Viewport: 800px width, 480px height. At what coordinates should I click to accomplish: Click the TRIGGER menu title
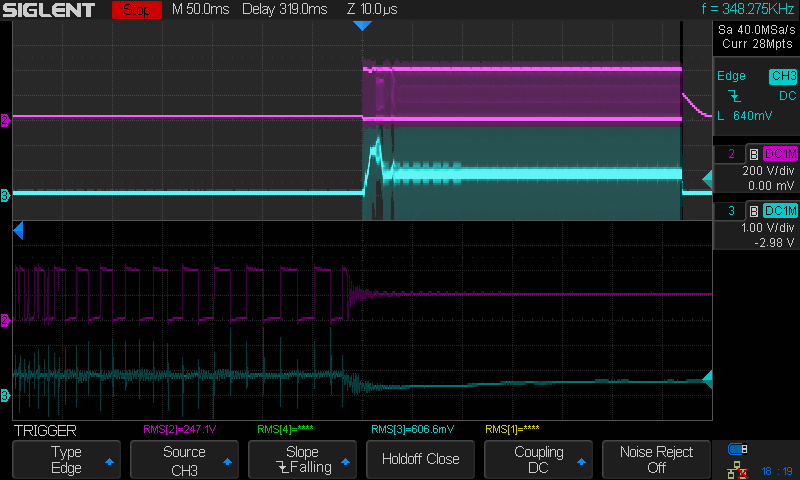tap(45, 431)
